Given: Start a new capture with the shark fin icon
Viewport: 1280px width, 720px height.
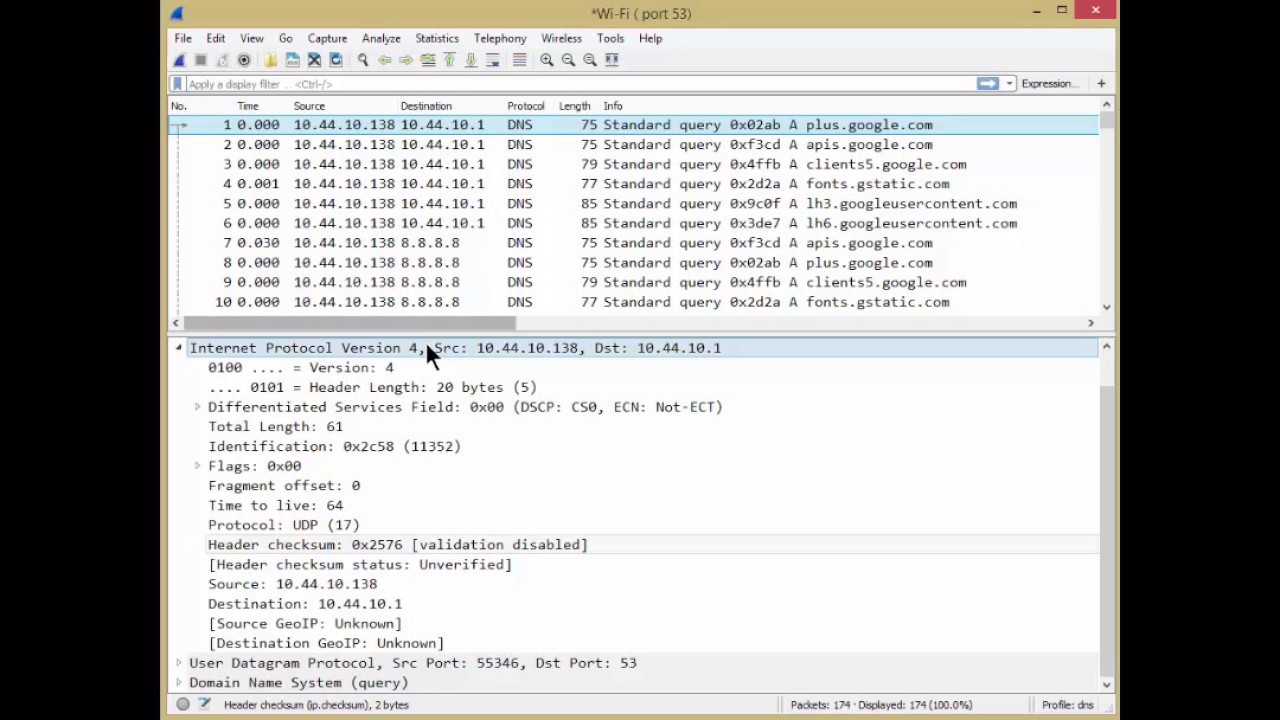Looking at the screenshot, I should pos(179,60).
